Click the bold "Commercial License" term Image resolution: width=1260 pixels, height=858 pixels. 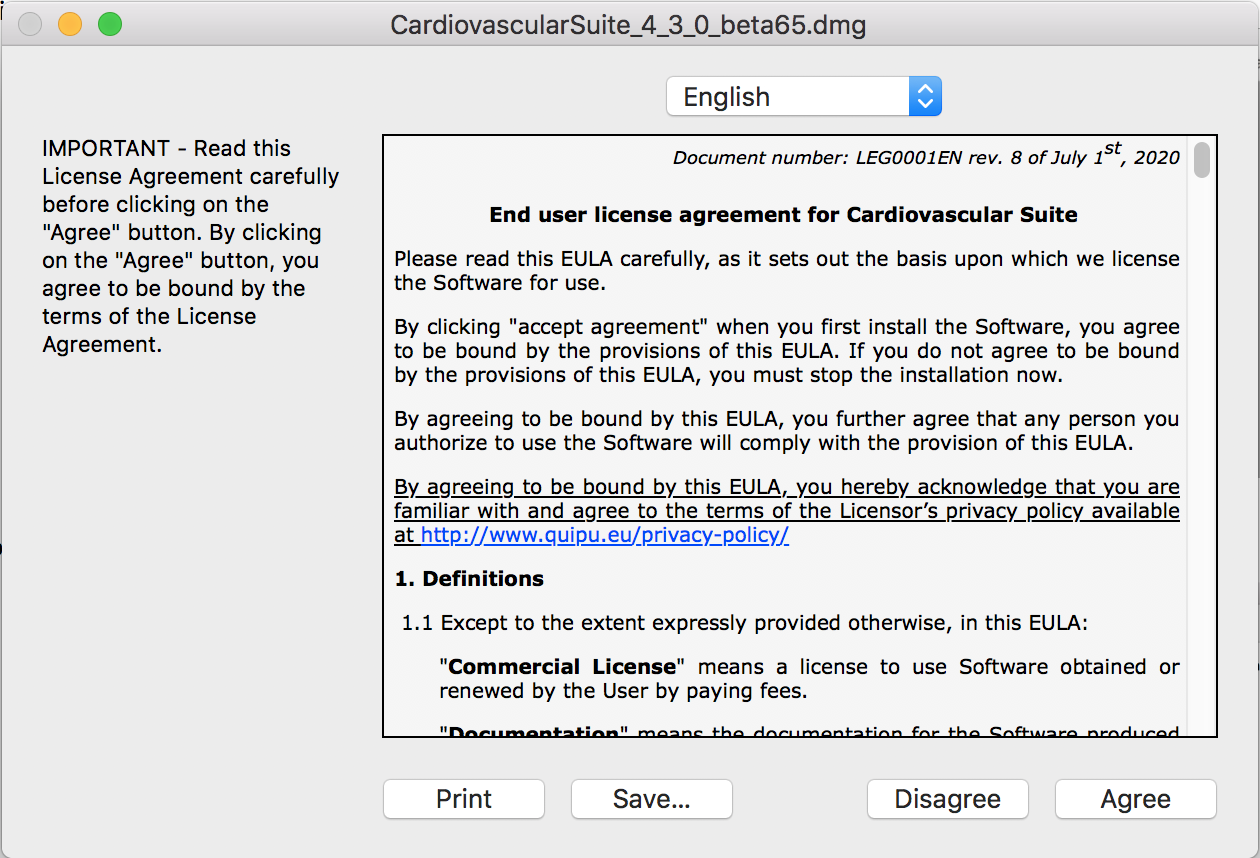pos(563,667)
